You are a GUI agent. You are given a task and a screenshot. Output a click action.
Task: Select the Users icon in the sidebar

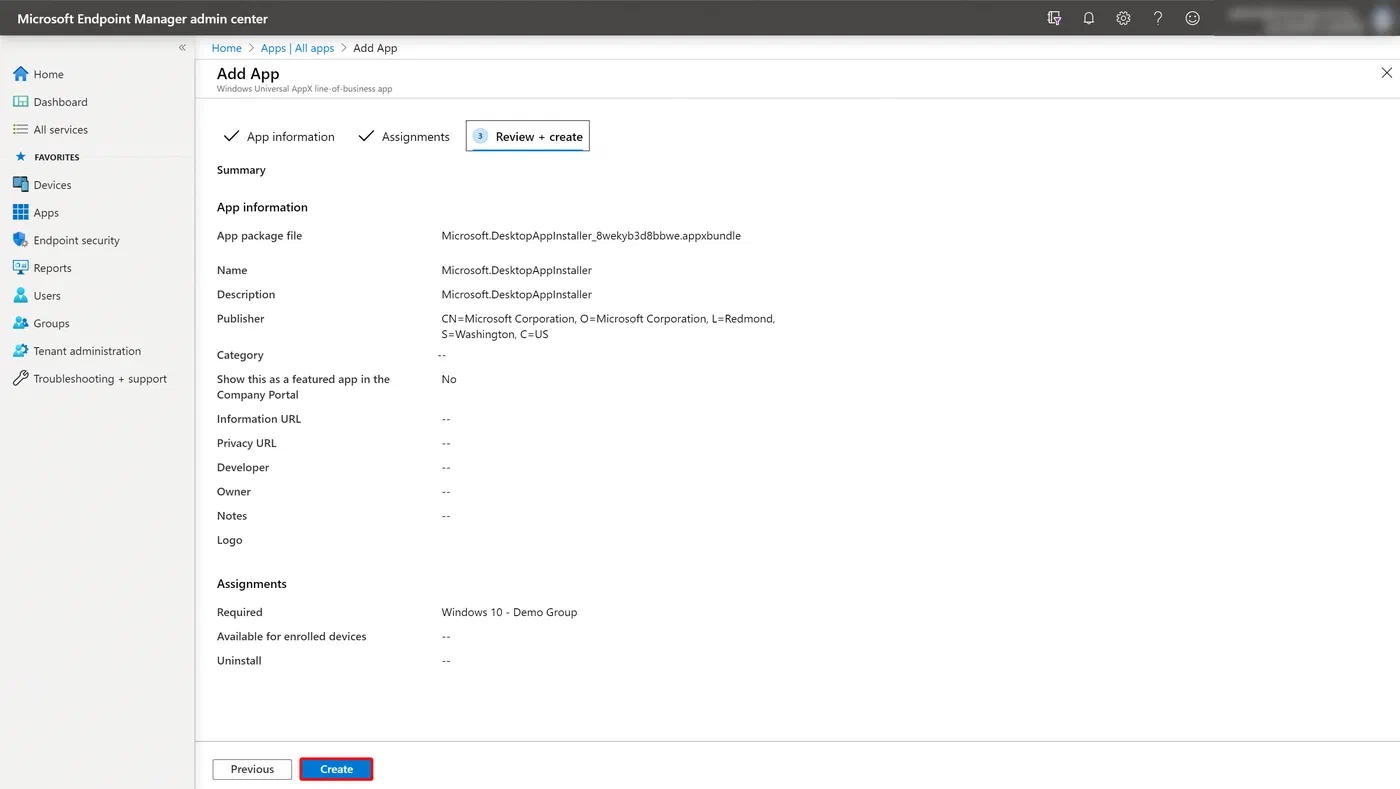(20, 296)
